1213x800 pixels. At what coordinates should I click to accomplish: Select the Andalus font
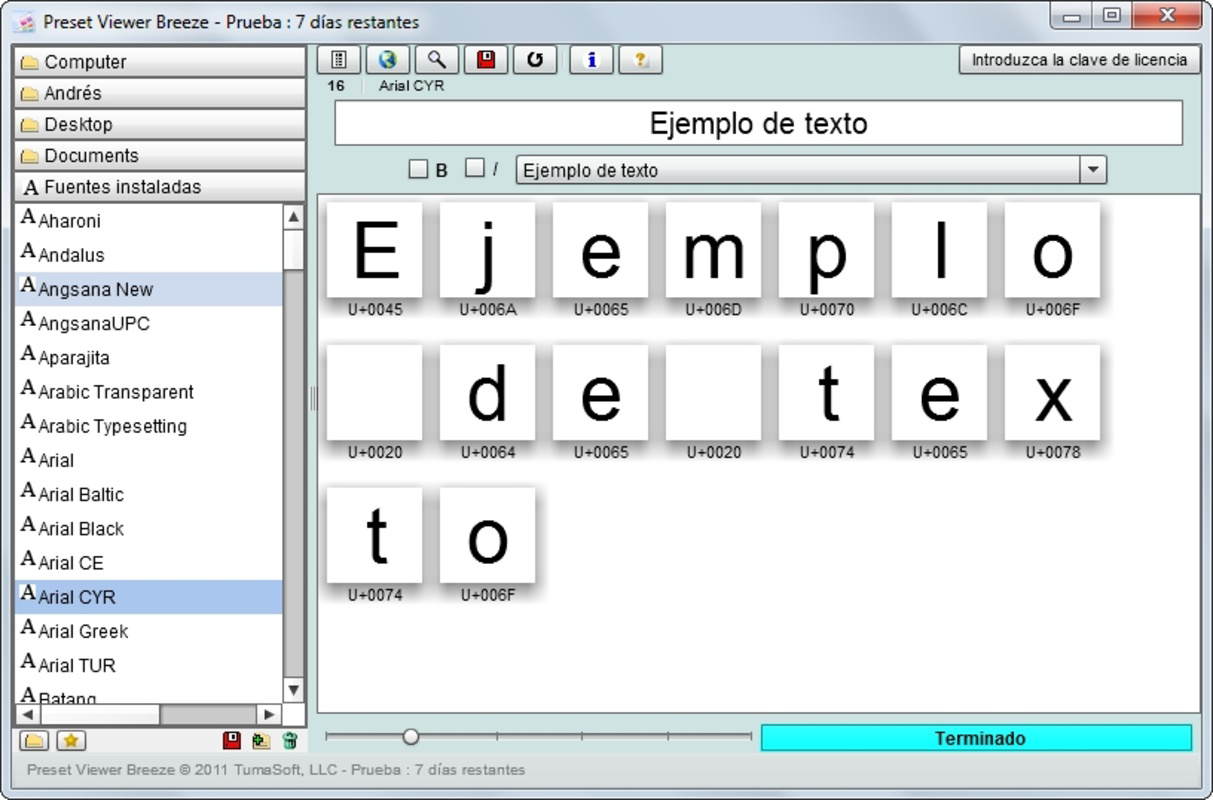coord(149,255)
